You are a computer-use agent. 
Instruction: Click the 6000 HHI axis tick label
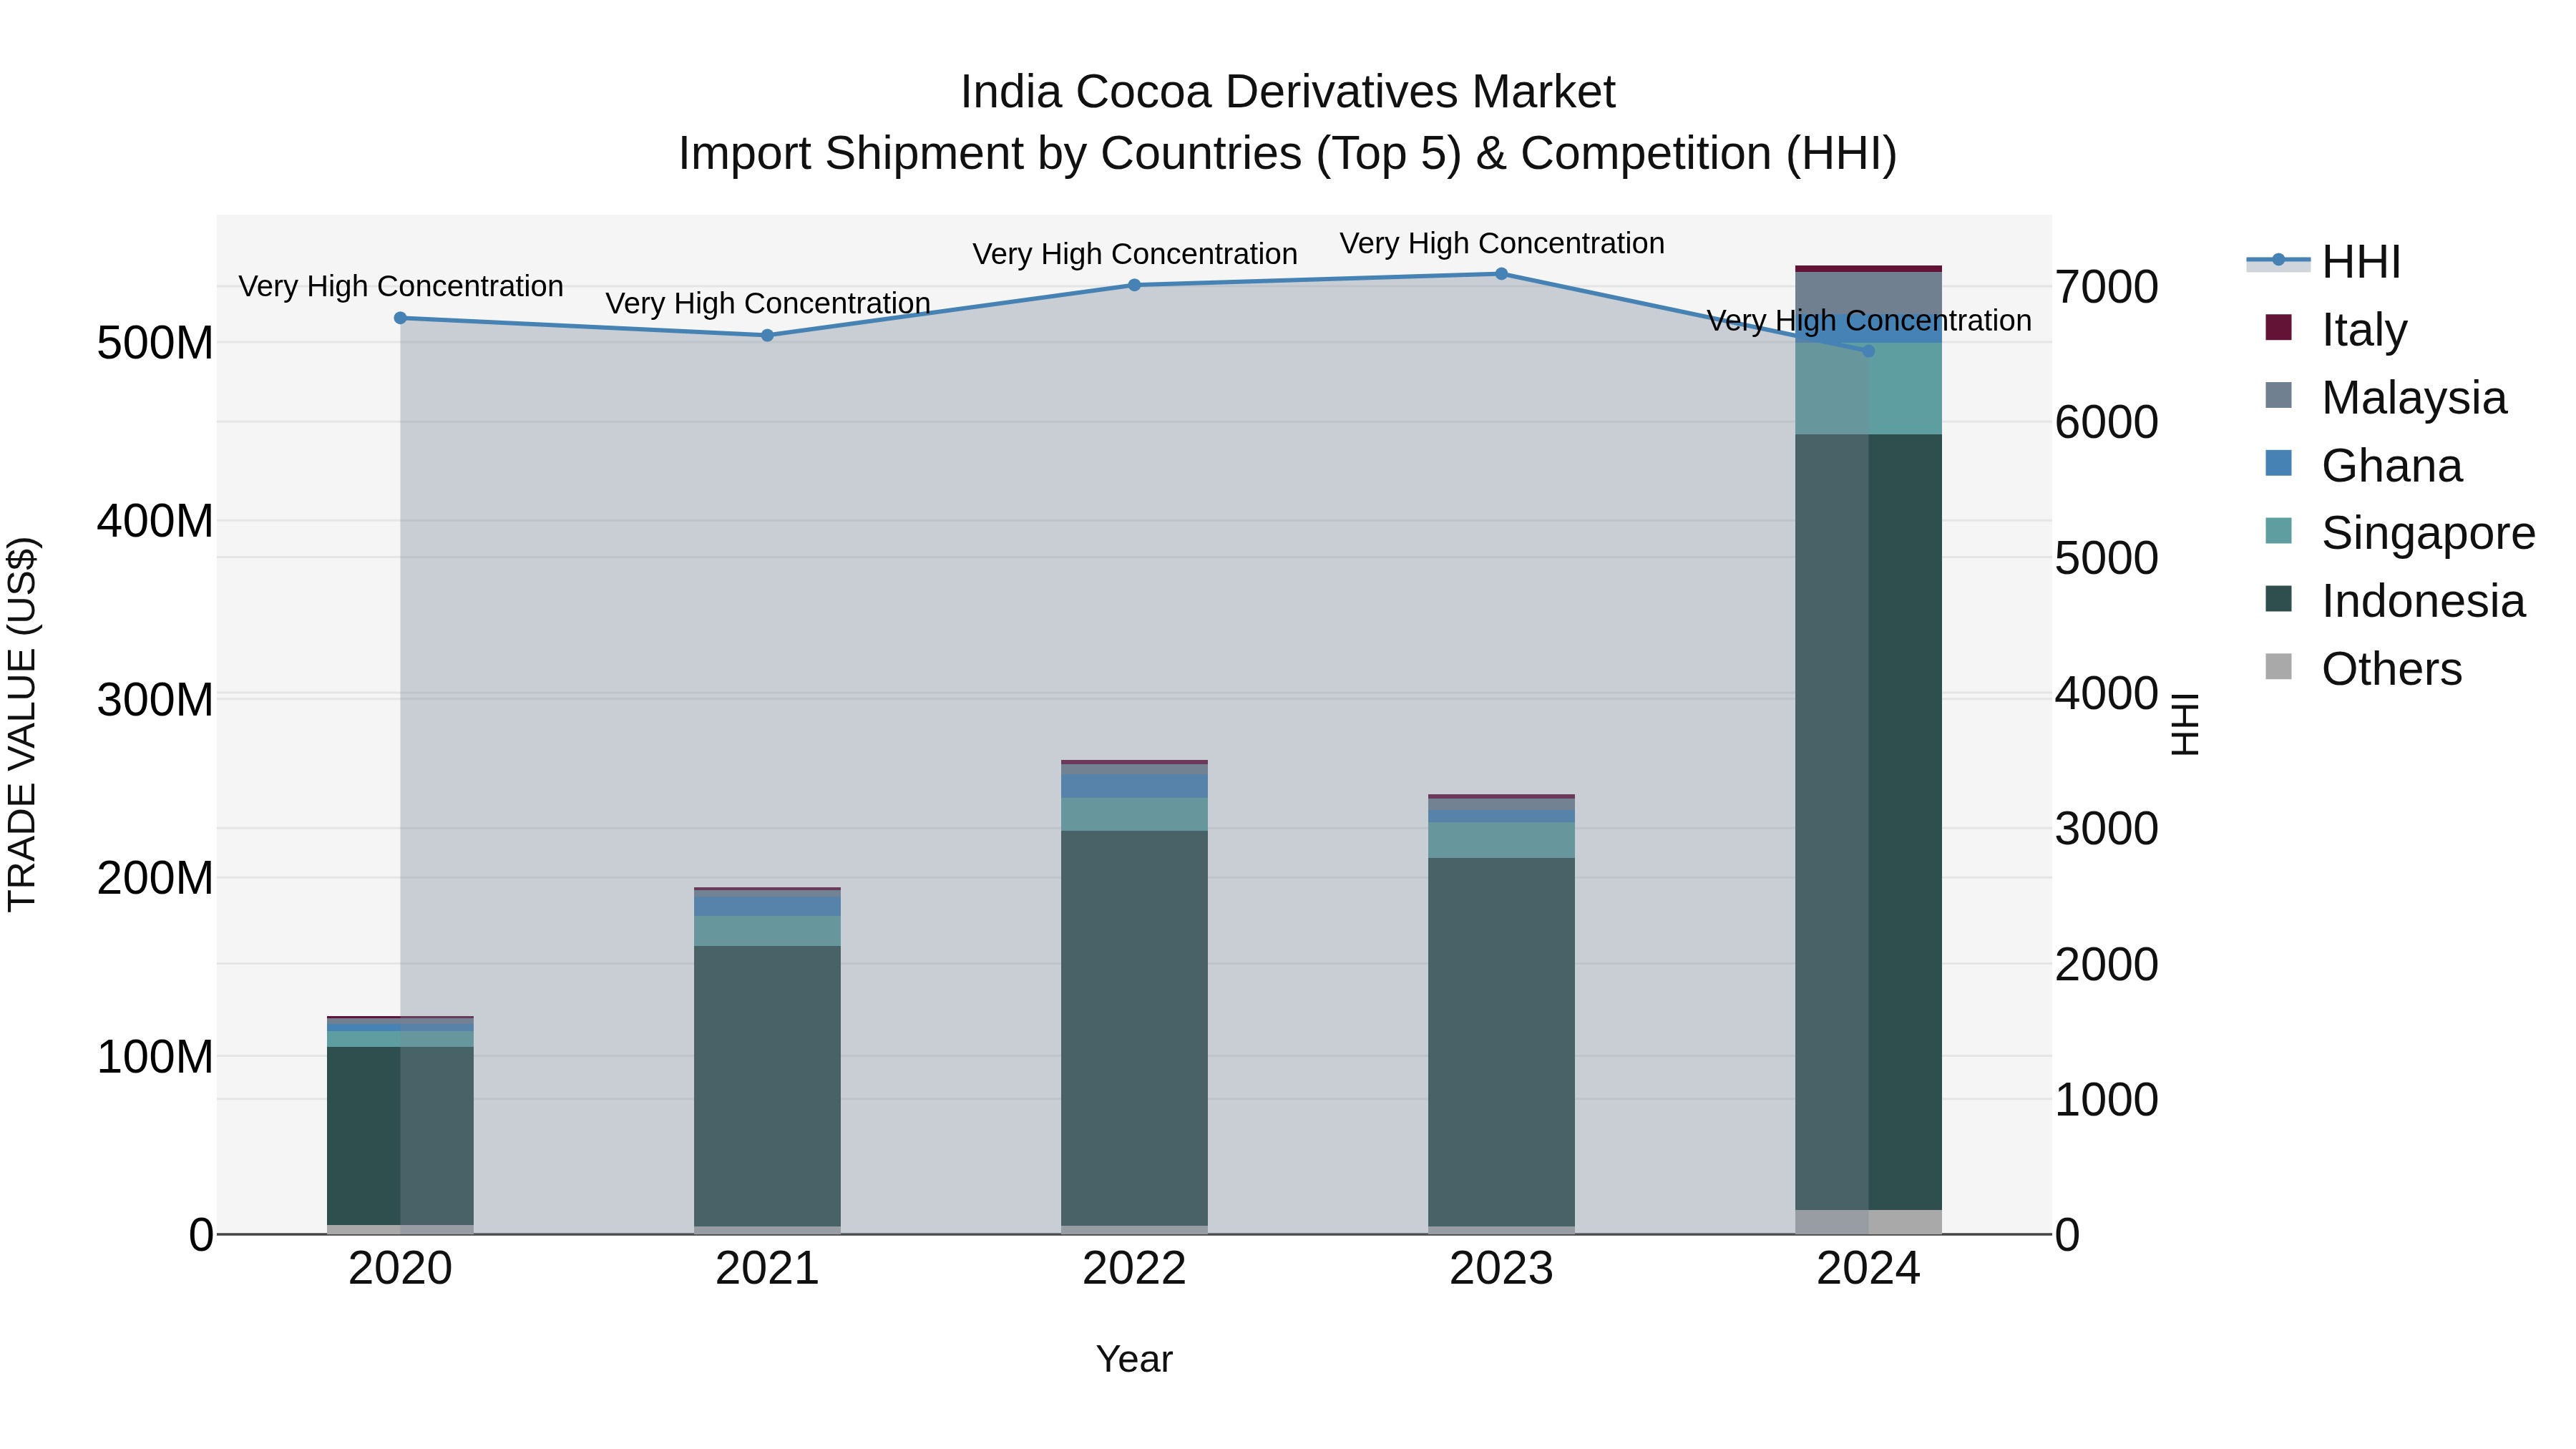(x=2107, y=422)
